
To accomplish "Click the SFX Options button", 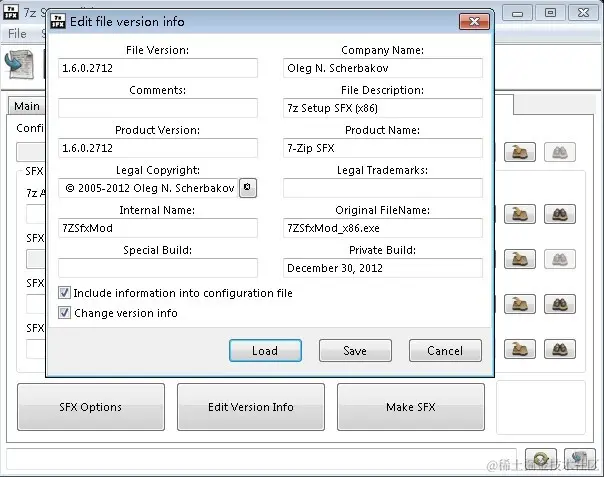I will click(x=91, y=406).
